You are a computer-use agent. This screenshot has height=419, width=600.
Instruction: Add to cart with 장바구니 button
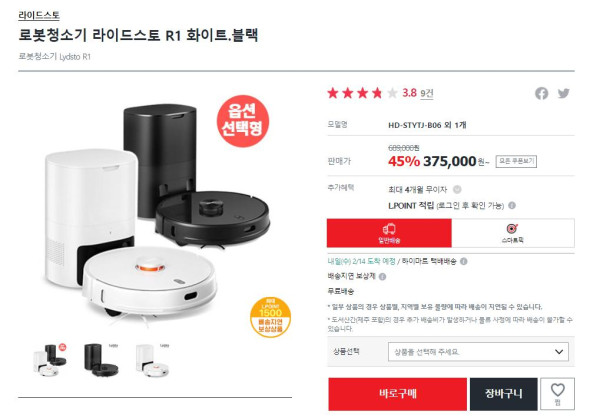pos(503,394)
